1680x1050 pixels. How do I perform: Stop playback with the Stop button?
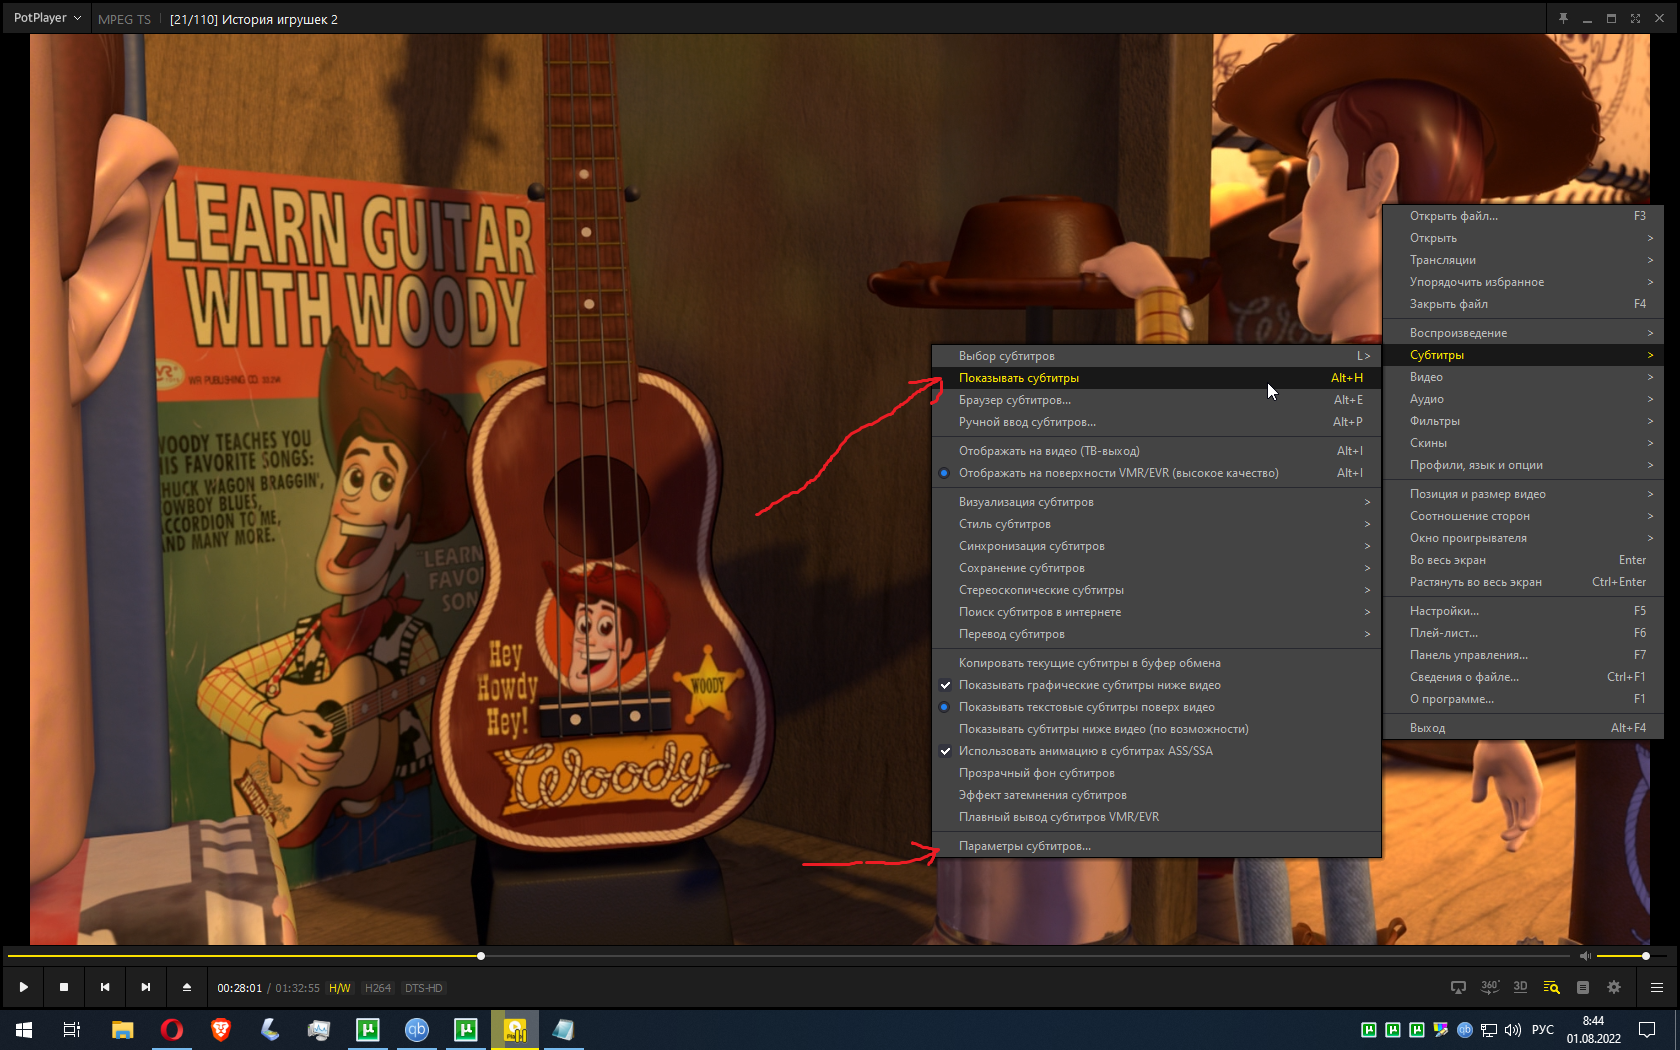64,987
